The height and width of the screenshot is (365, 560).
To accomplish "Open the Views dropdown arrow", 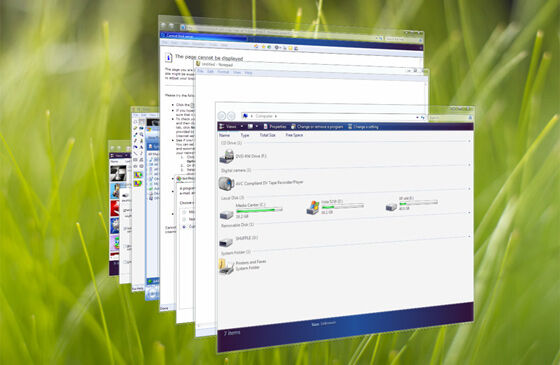I will pos(242,126).
